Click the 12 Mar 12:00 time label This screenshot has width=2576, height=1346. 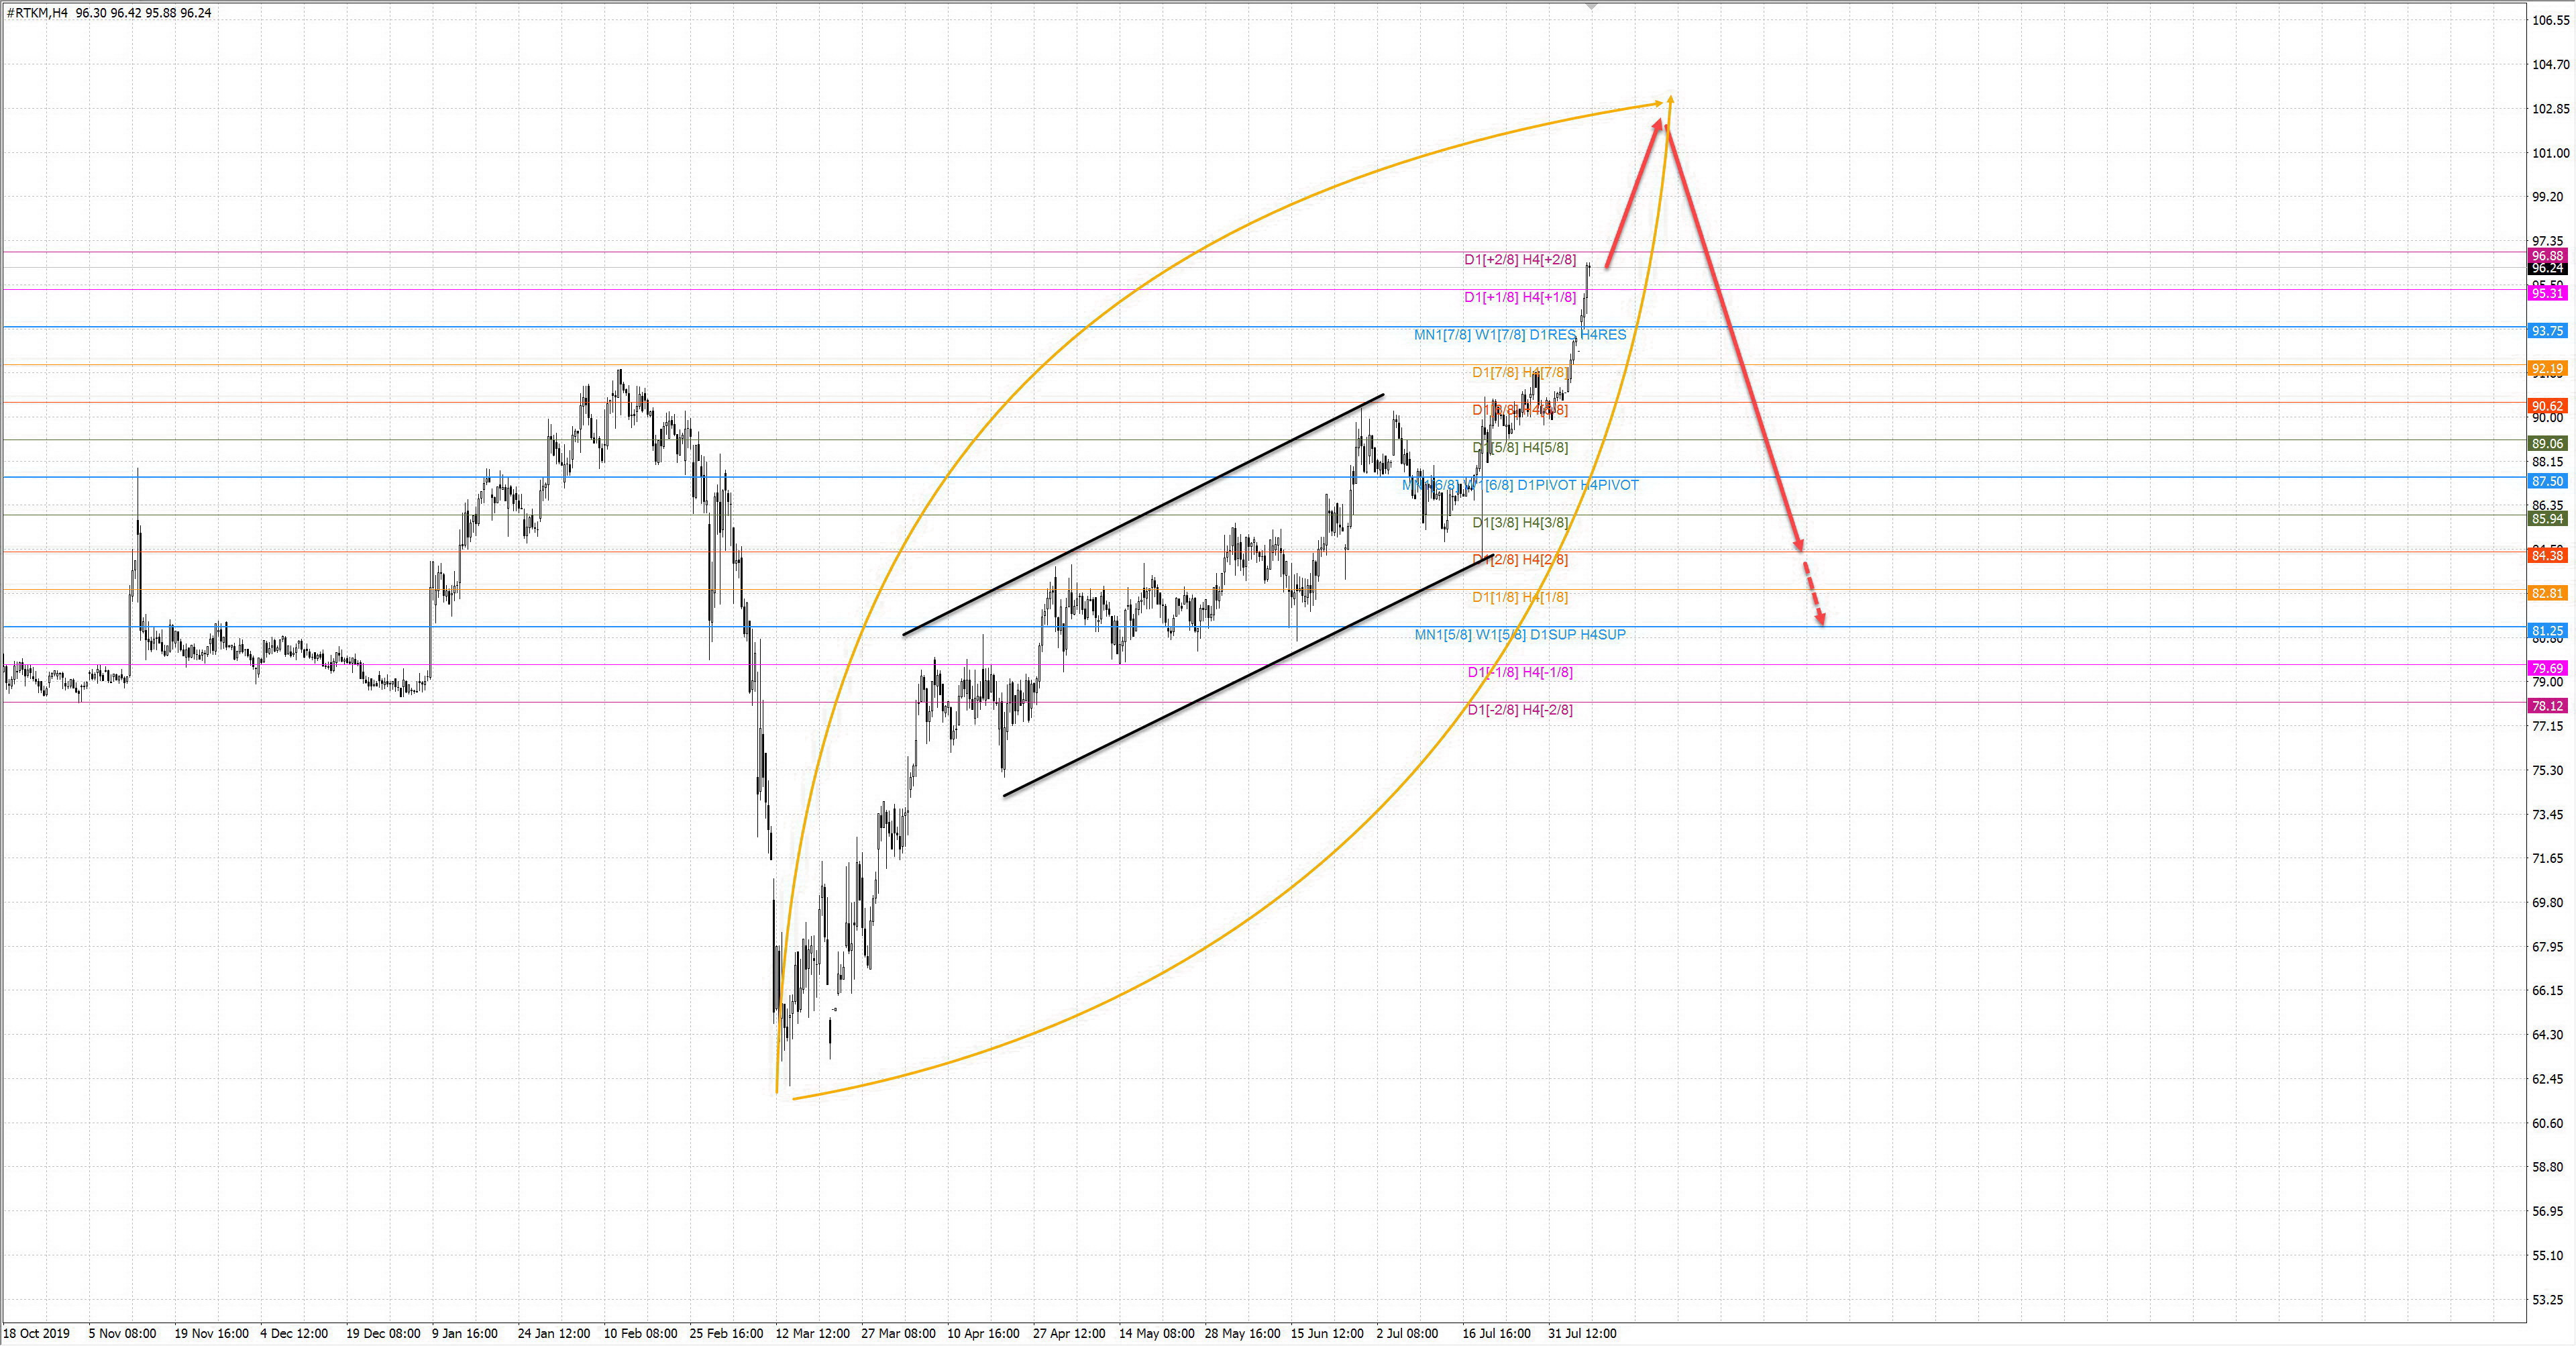812,1333
